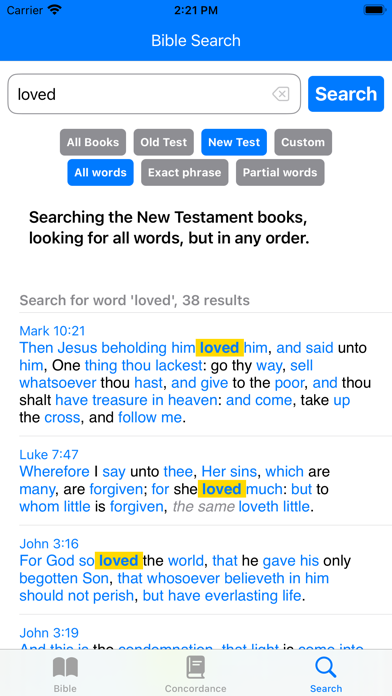
Task: Focus the search field containing 'loved'
Action: [154, 94]
